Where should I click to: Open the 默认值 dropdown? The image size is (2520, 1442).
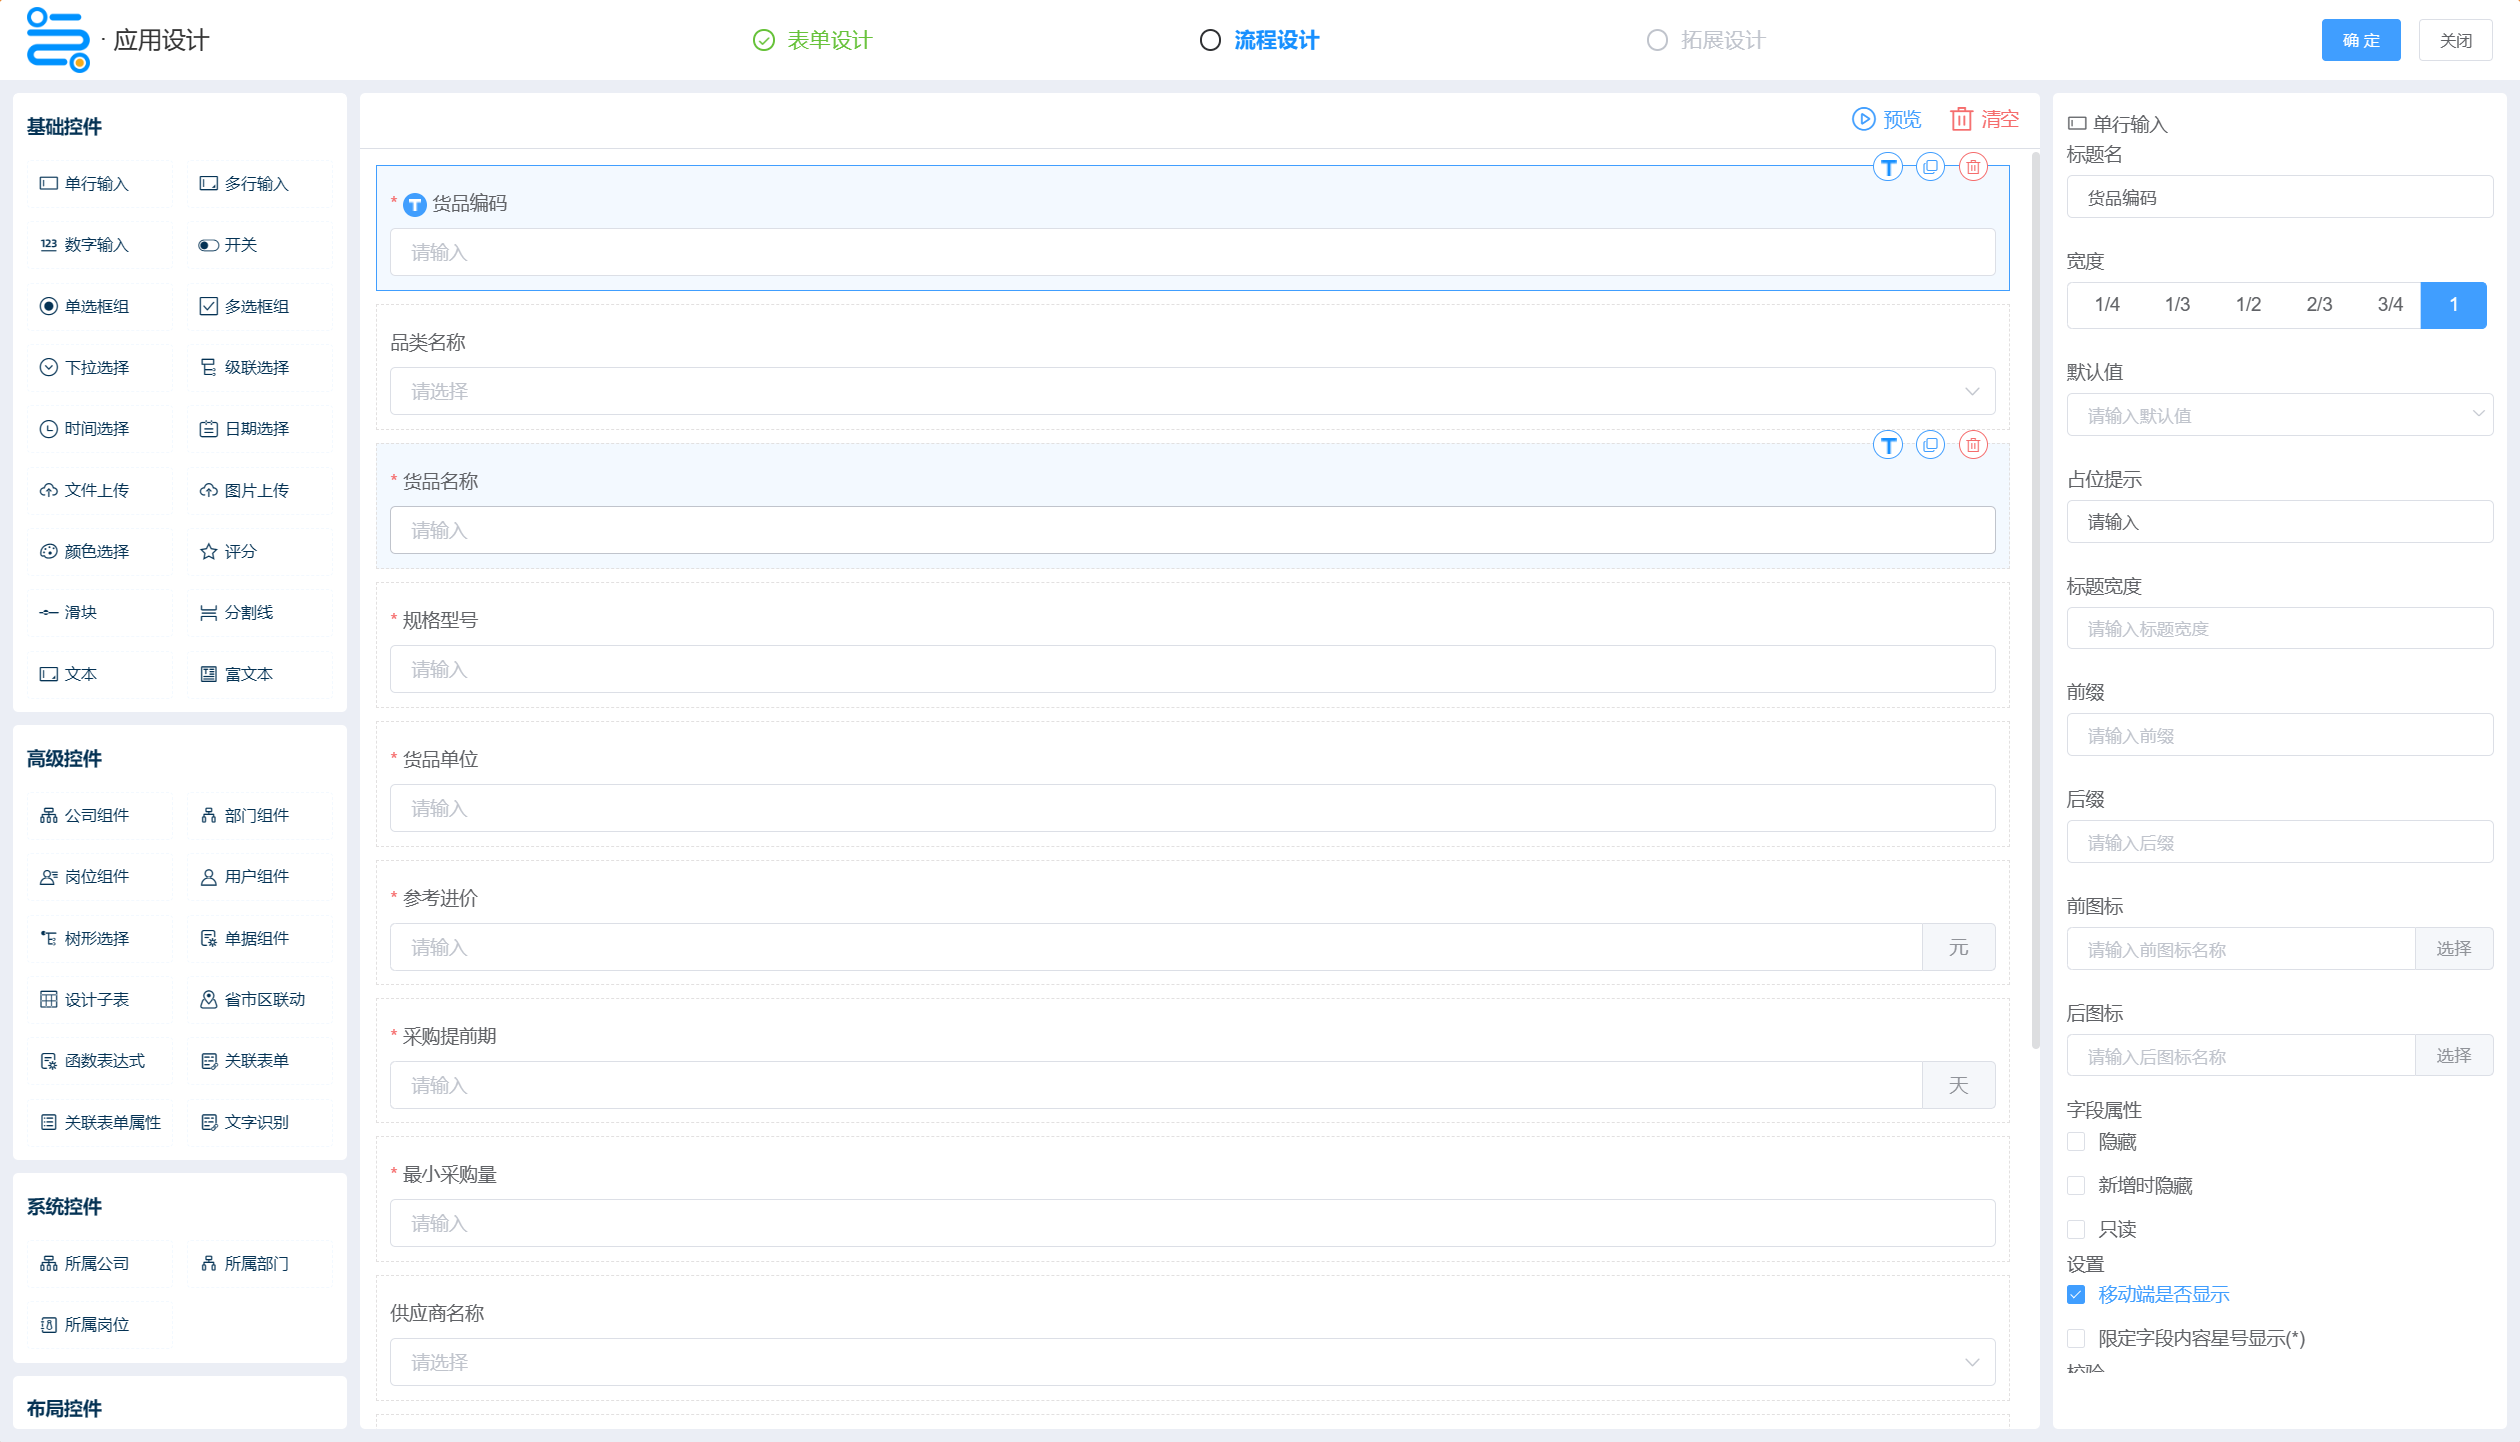pos(2278,415)
